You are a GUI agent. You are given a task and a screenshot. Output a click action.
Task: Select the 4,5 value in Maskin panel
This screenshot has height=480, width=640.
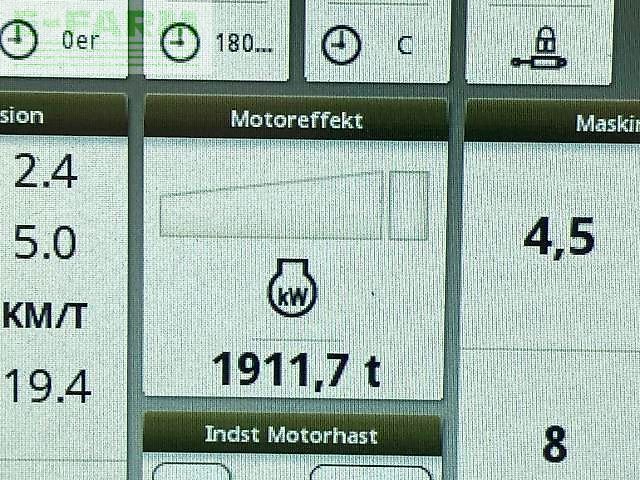tap(559, 238)
